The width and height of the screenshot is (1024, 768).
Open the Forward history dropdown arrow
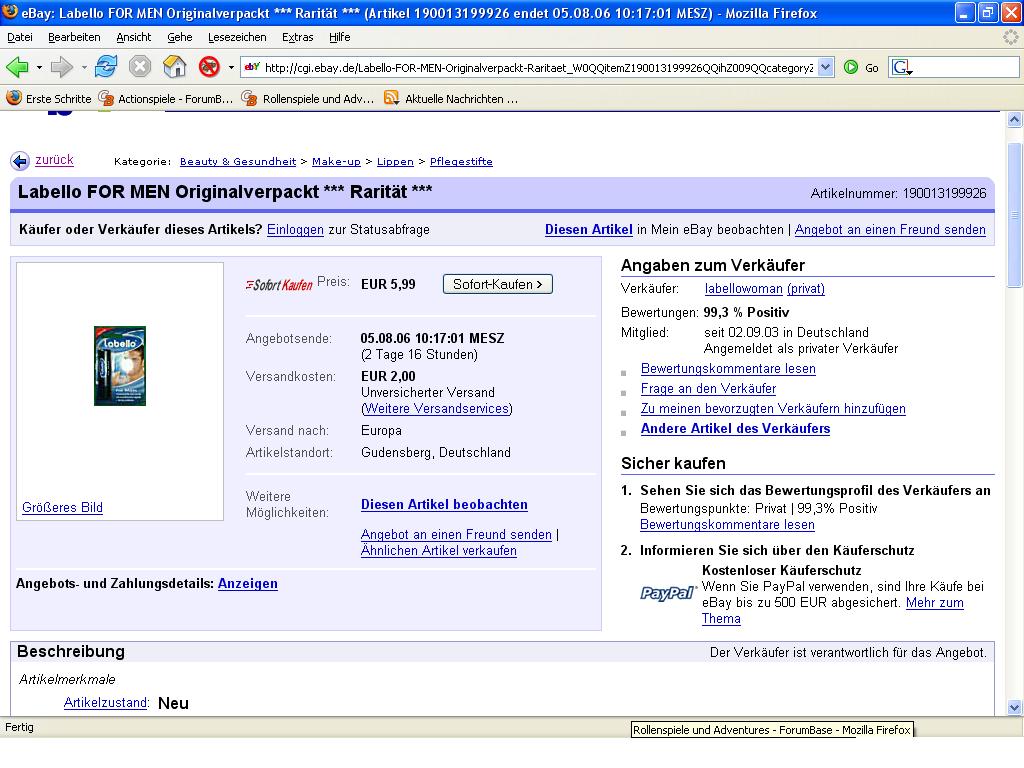[84, 67]
